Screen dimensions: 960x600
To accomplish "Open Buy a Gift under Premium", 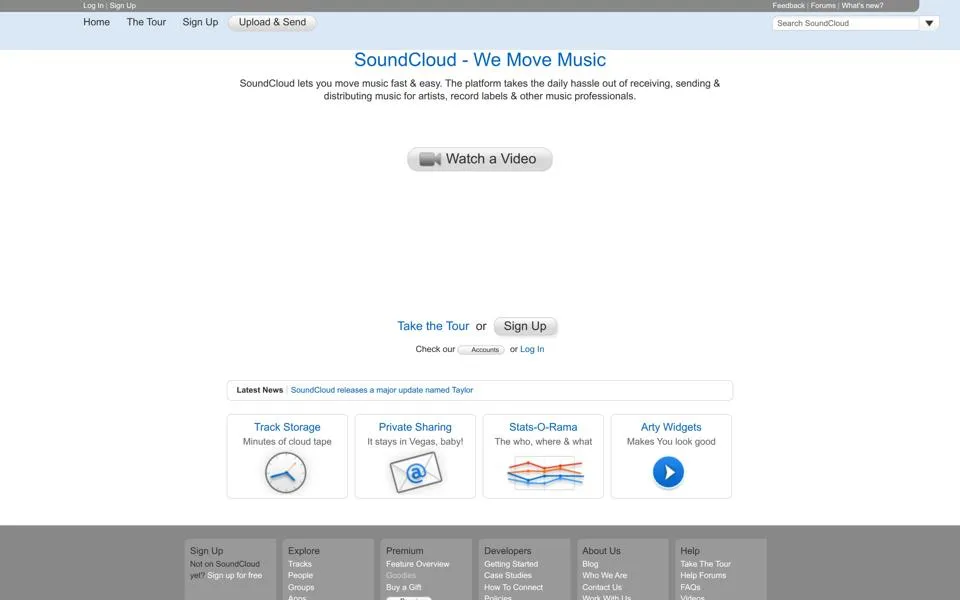I will [404, 587].
